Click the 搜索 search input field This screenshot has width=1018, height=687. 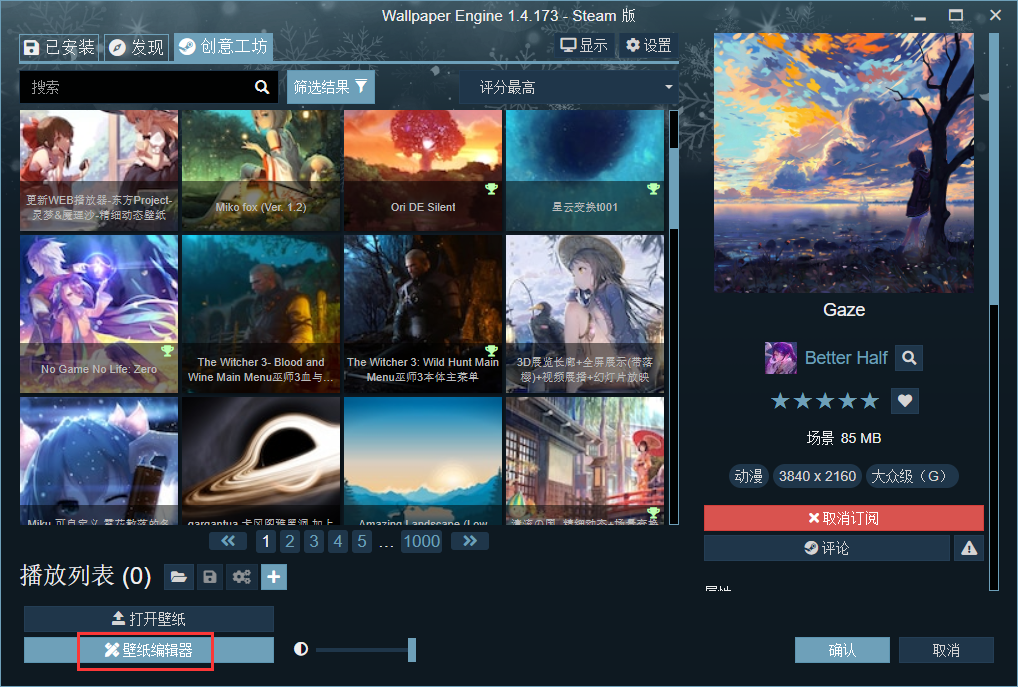[149, 87]
